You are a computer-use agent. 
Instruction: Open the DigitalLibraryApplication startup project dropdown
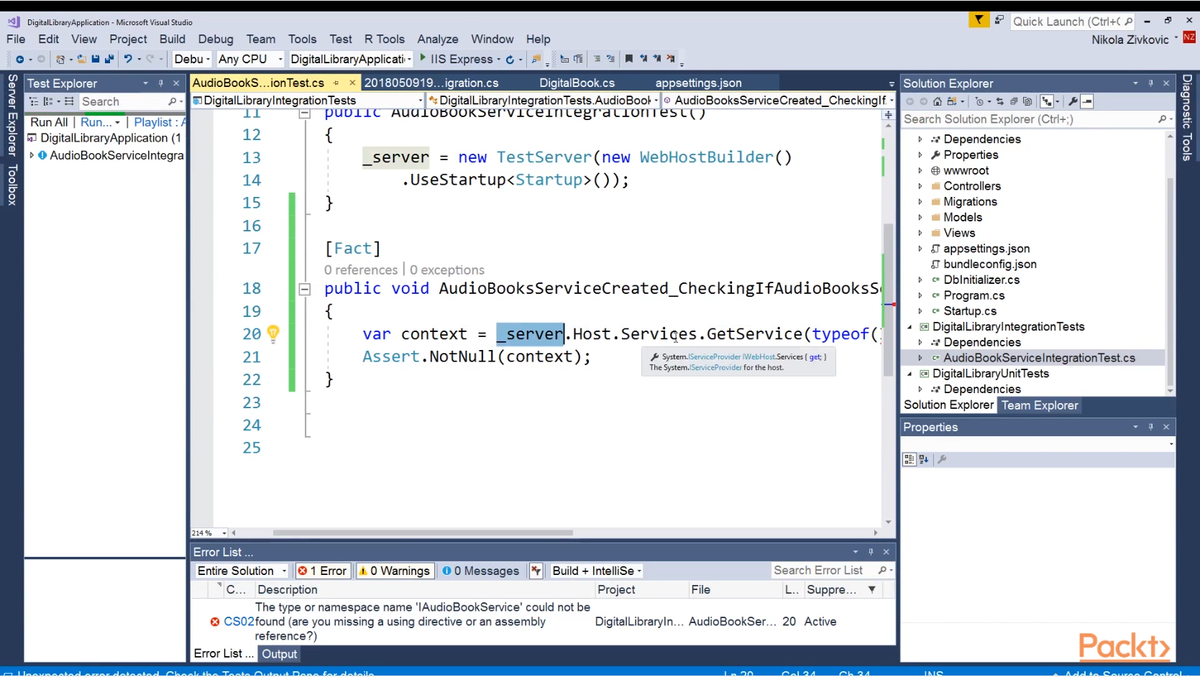[x=351, y=59]
